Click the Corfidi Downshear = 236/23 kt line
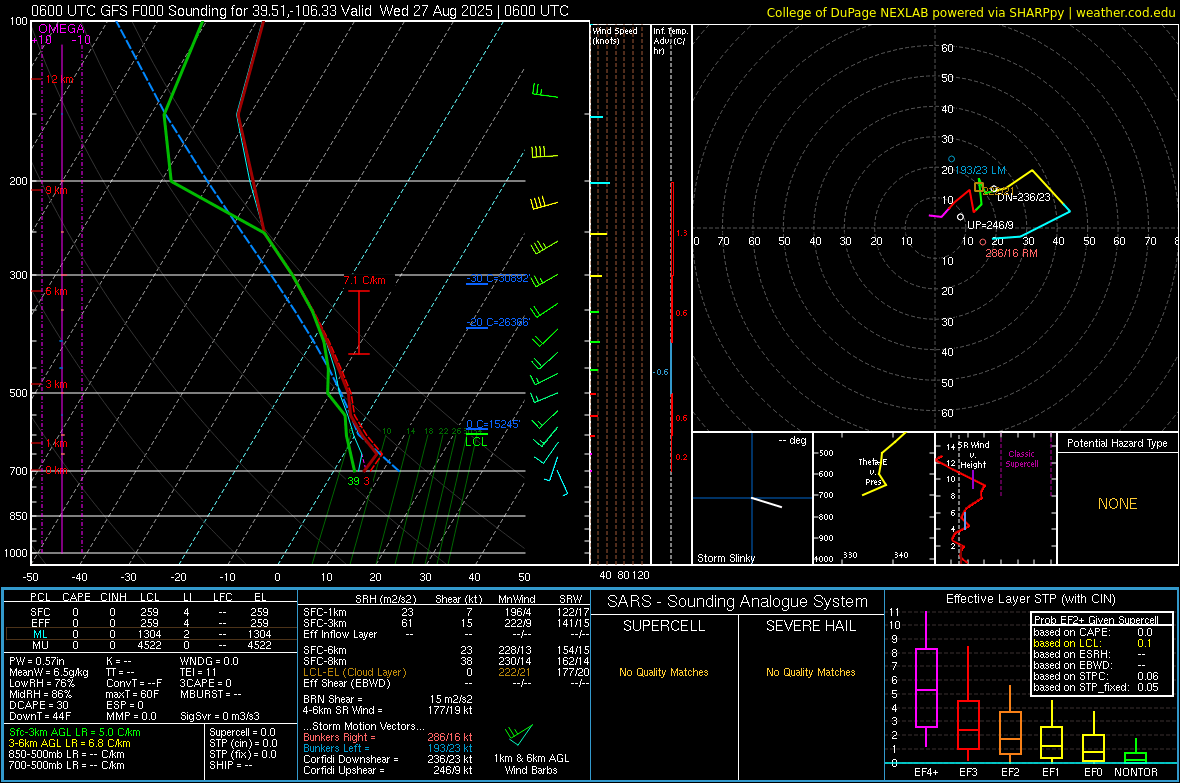 (388, 760)
